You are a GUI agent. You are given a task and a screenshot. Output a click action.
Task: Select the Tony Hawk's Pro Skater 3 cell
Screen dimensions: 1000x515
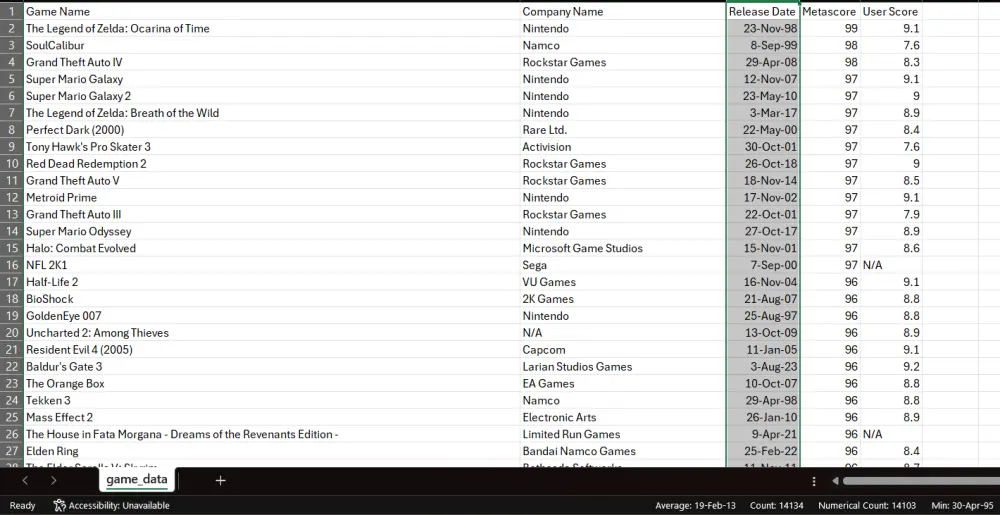[x=272, y=147]
